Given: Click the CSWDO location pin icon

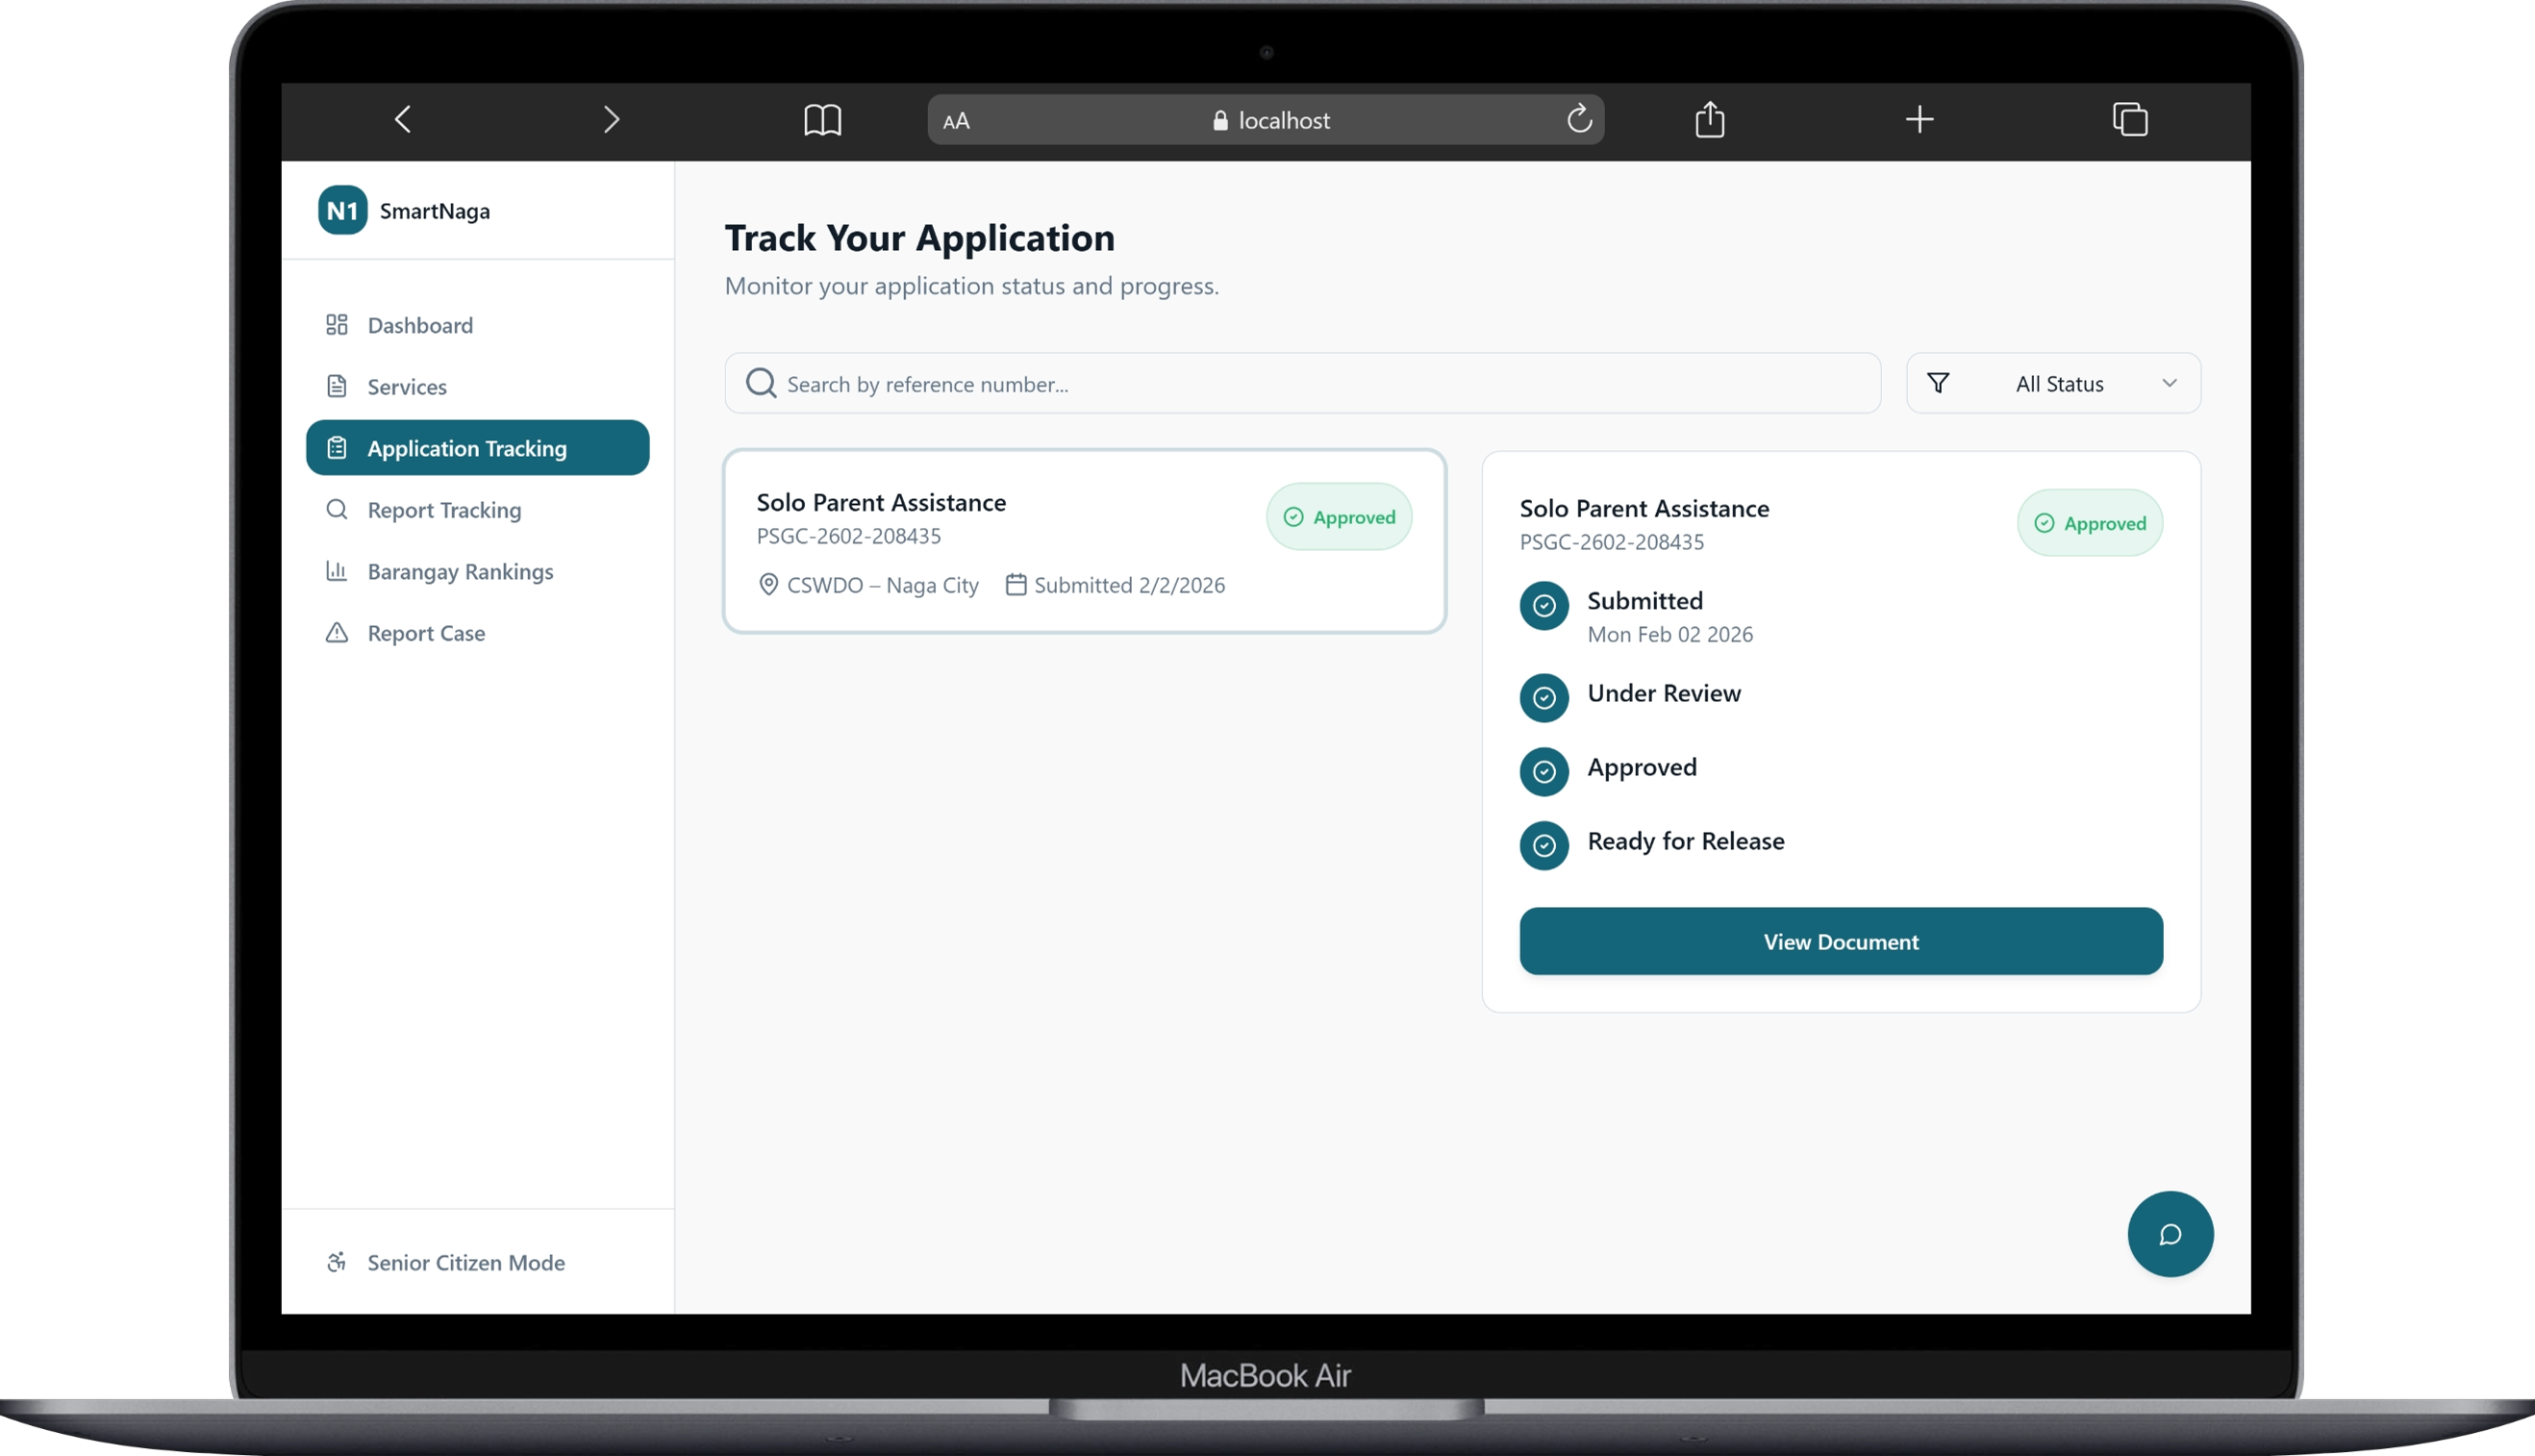Looking at the screenshot, I should 768,585.
